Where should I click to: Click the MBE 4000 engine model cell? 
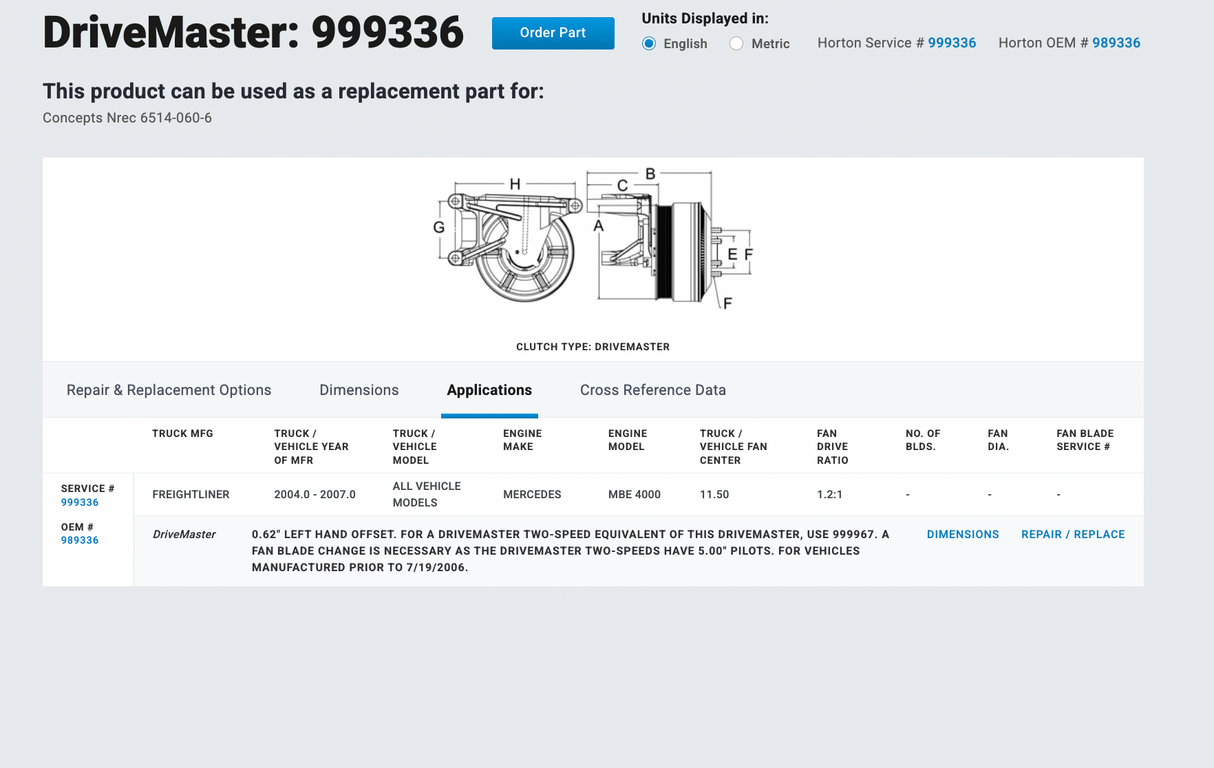(x=634, y=493)
